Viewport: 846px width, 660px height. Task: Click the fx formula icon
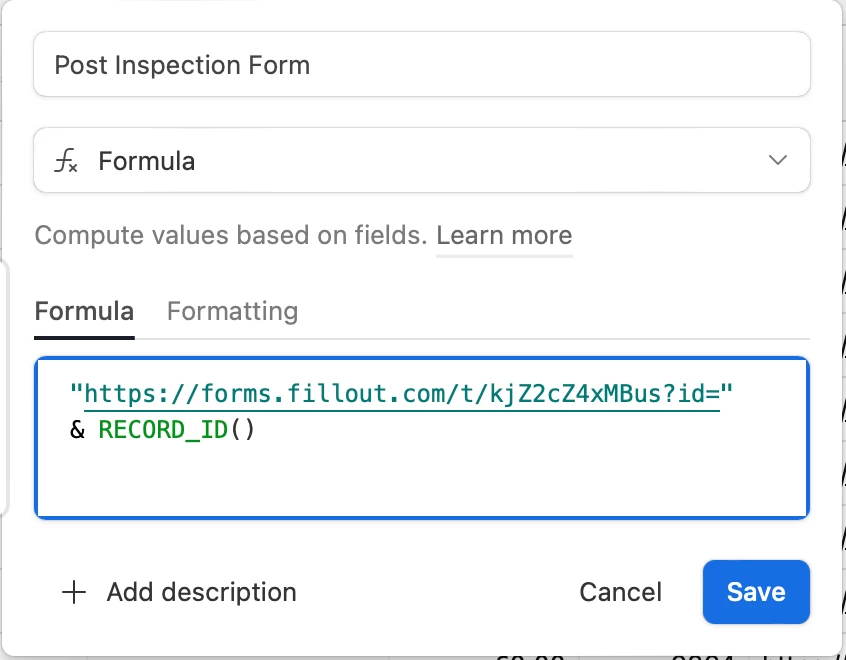[66, 161]
